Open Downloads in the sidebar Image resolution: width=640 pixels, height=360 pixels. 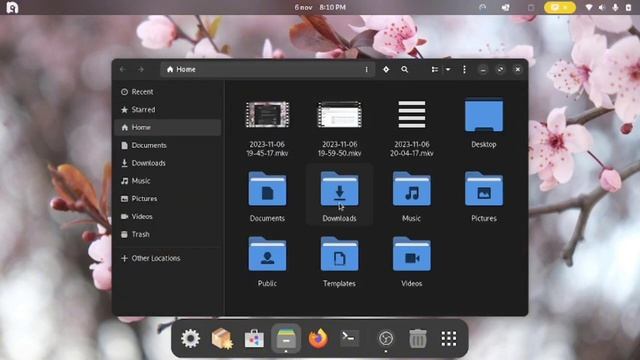click(168, 163)
